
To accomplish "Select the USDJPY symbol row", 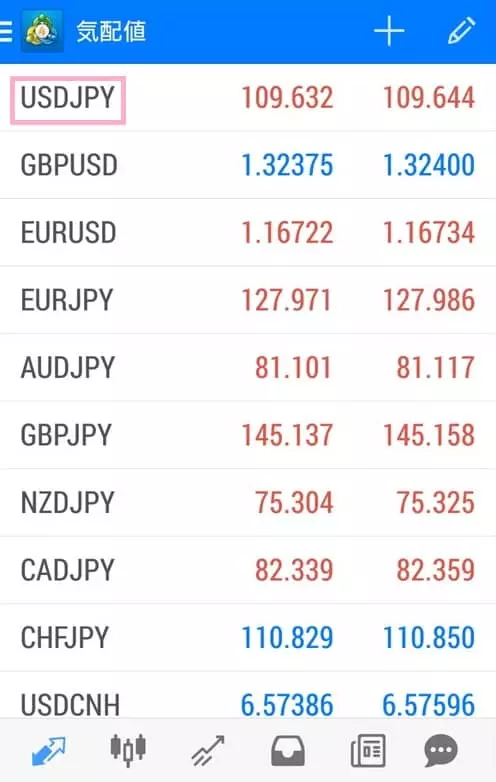I will [x=248, y=98].
